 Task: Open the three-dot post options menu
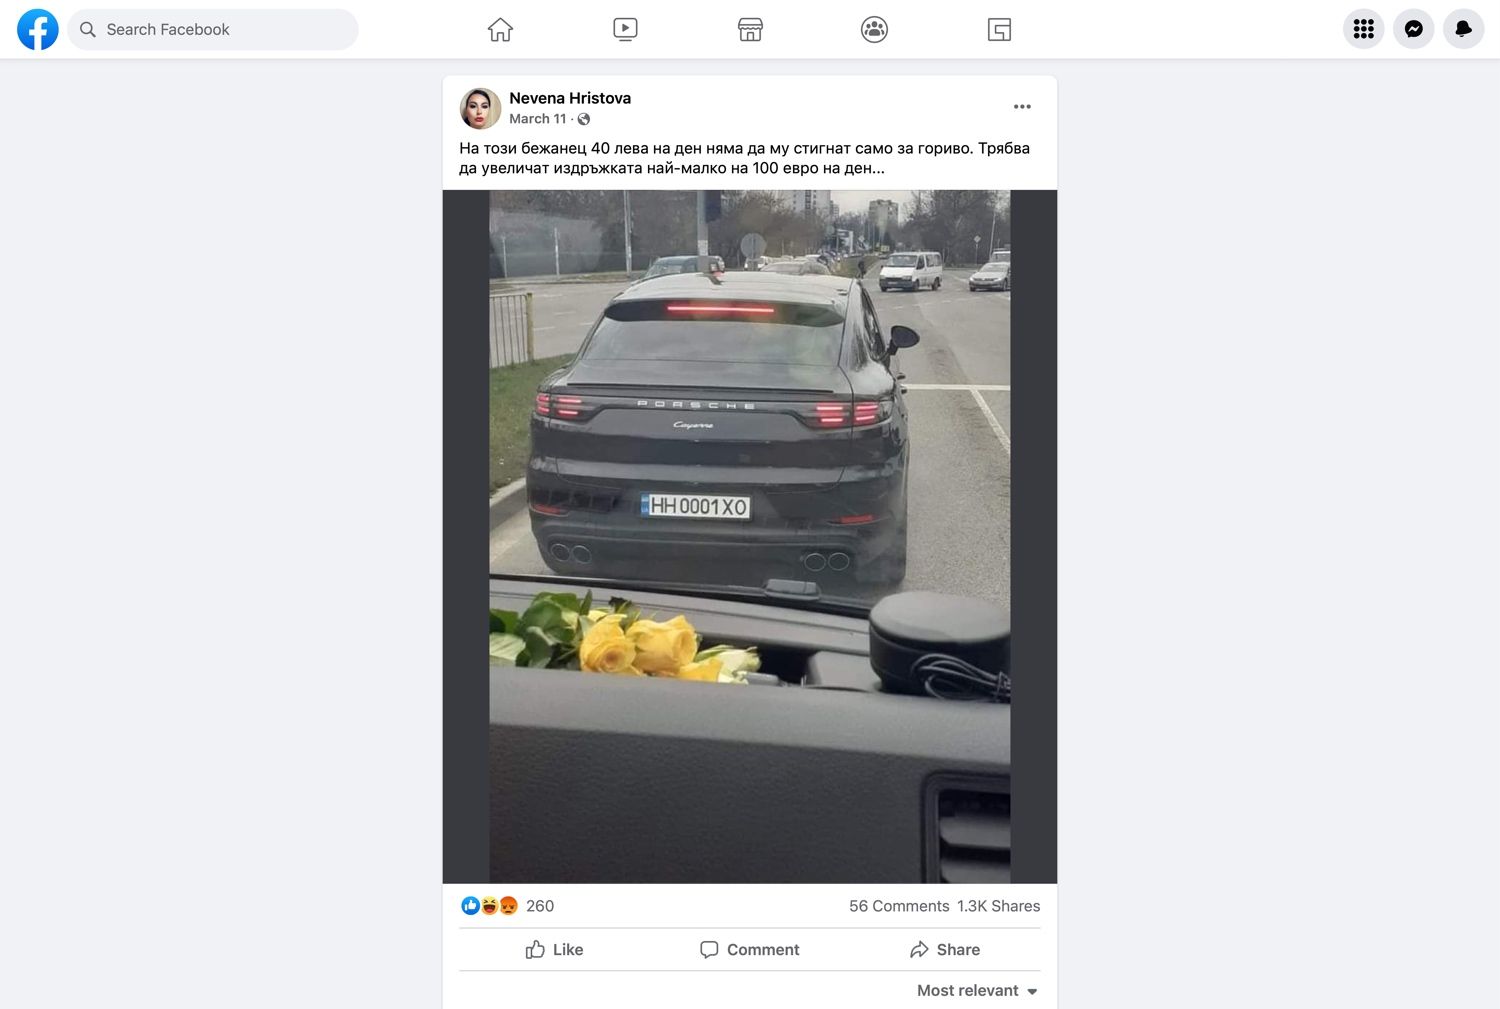[x=1022, y=106]
